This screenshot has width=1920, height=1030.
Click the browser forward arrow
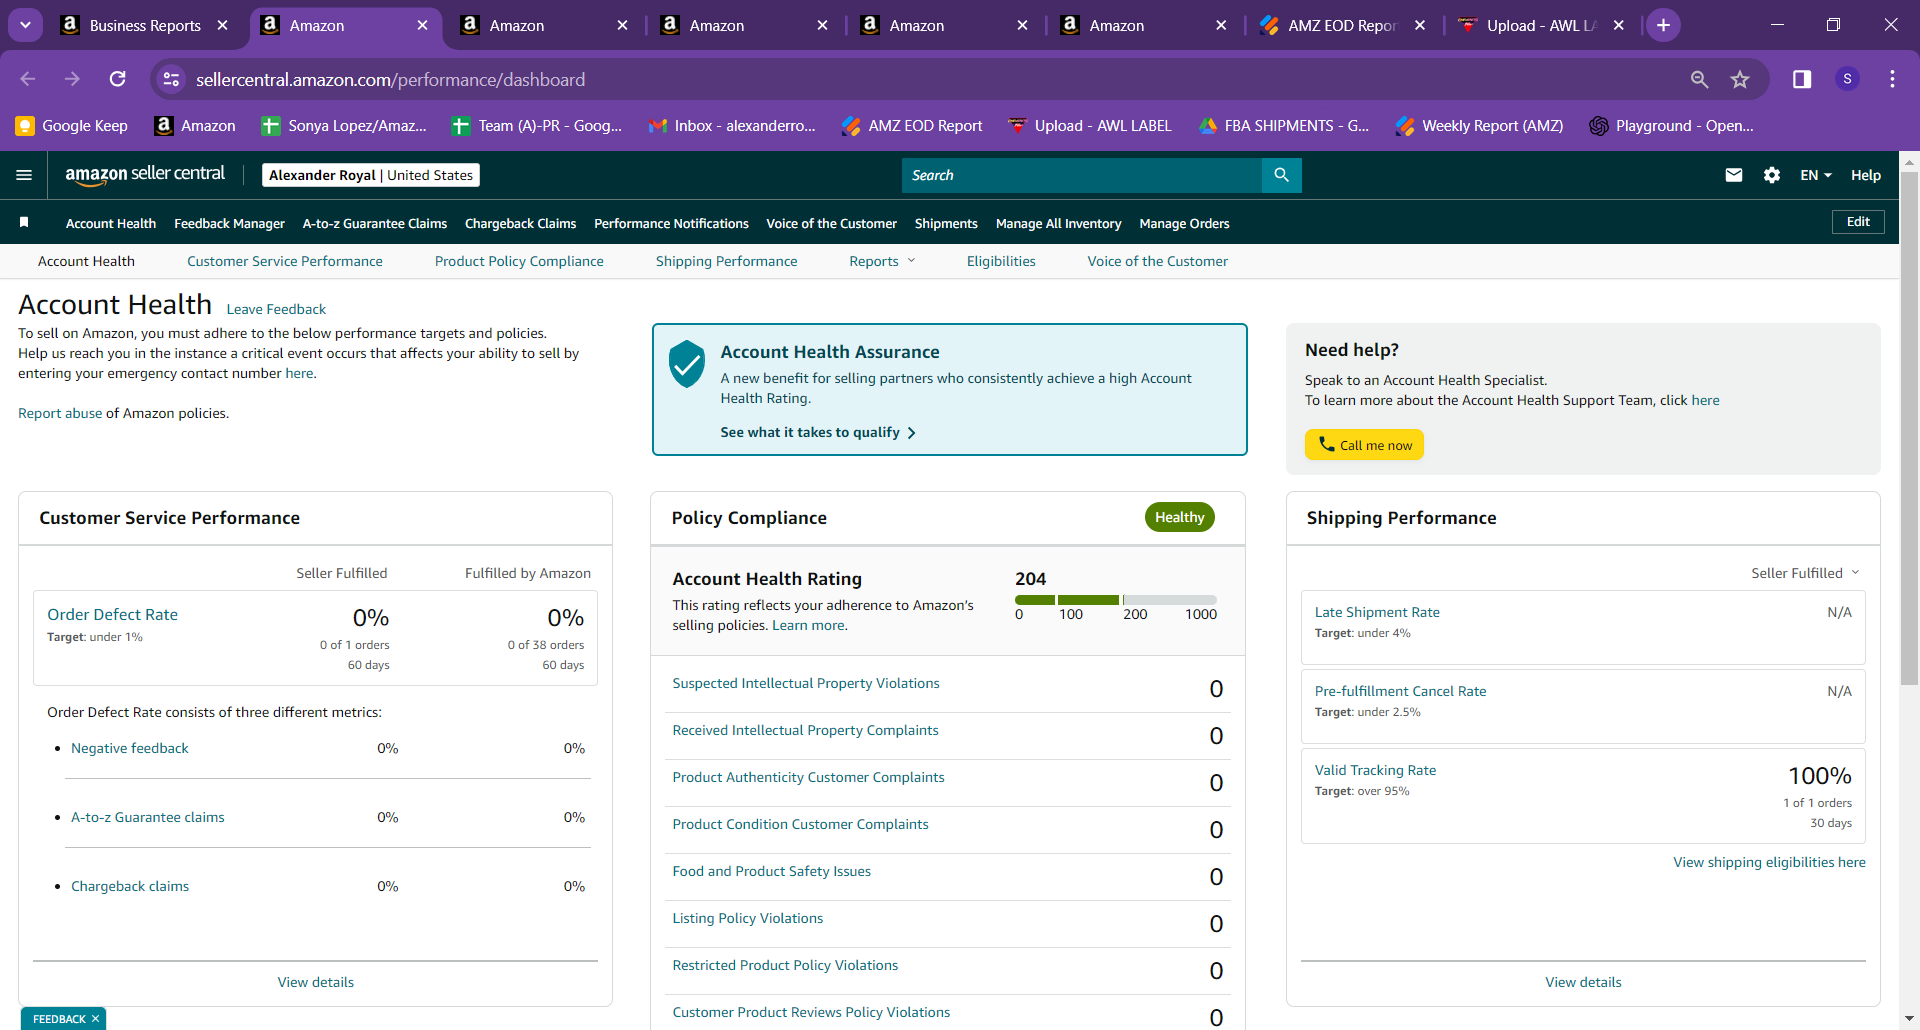[x=72, y=79]
